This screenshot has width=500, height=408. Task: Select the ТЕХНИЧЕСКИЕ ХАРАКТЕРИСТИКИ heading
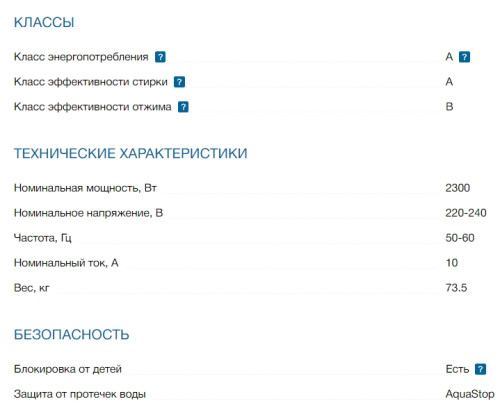point(130,153)
